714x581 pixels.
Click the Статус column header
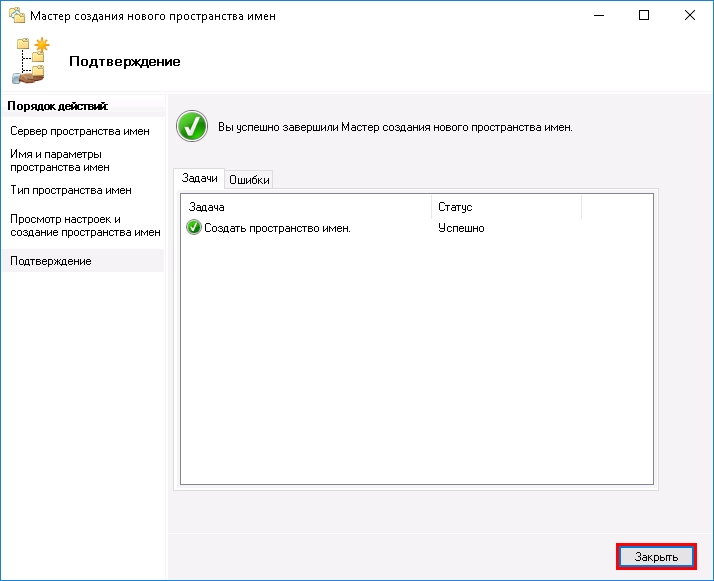[505, 206]
